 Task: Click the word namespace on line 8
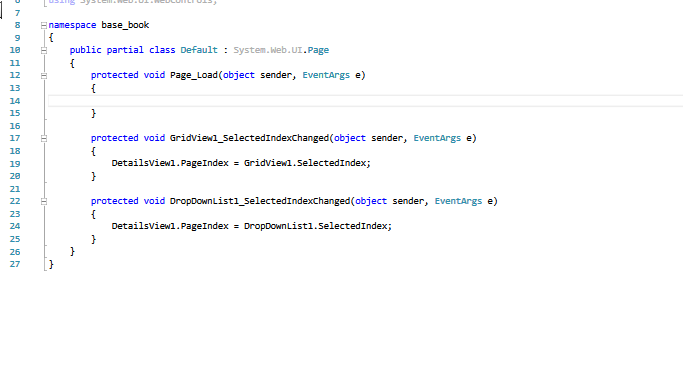[72, 25]
